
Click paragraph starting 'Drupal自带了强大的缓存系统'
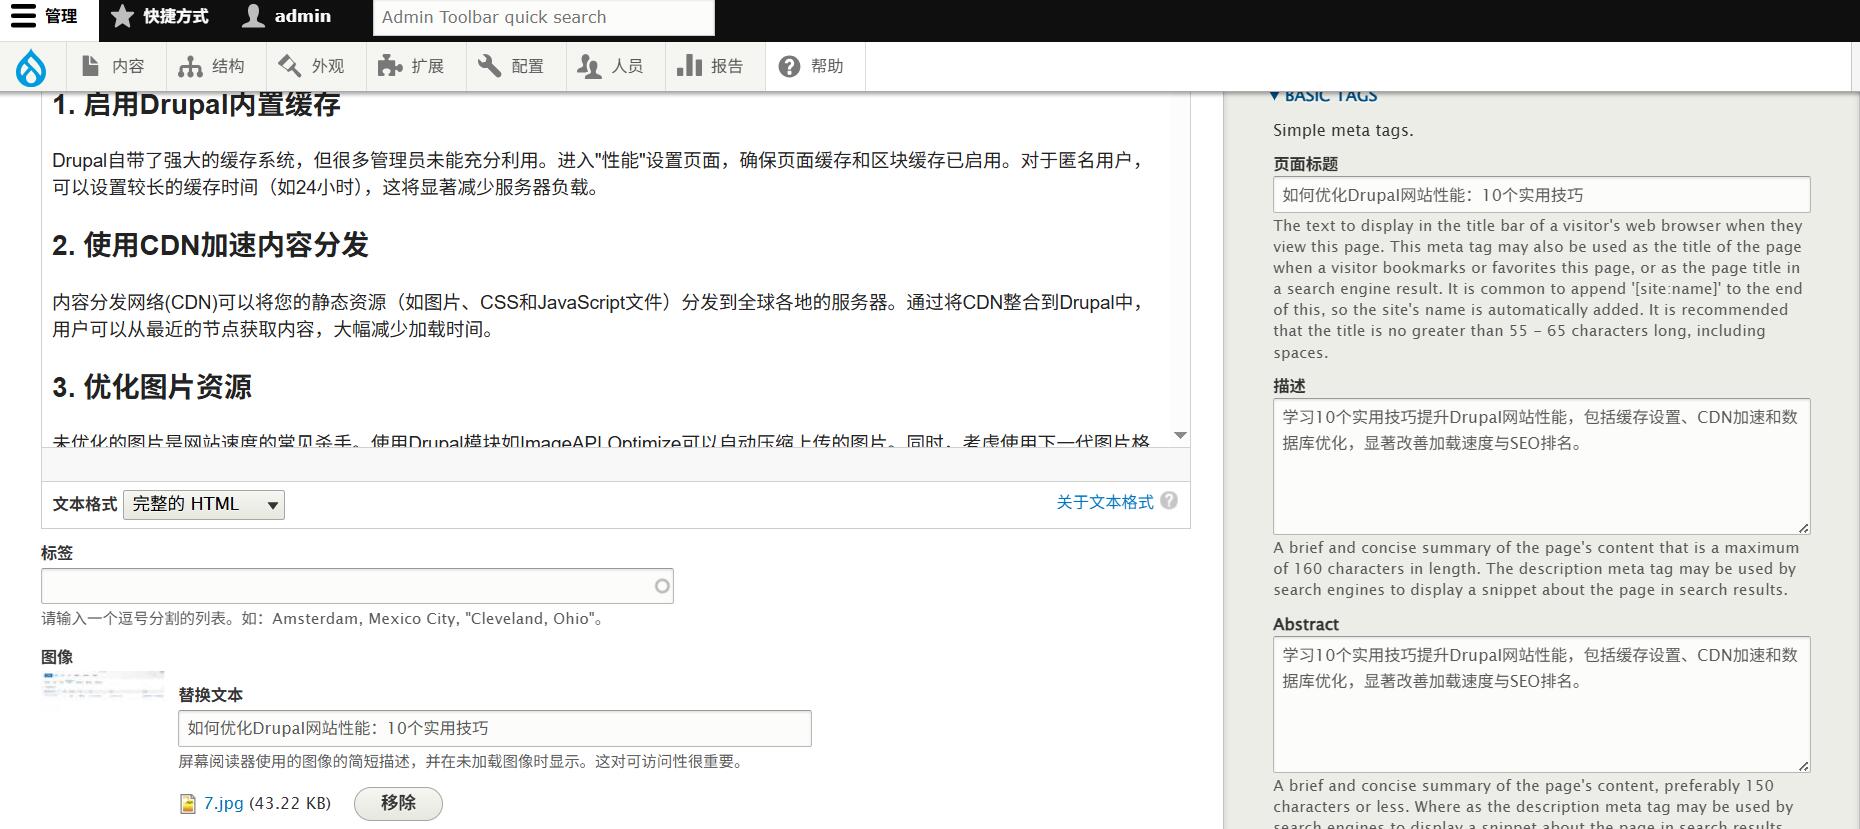click(599, 174)
